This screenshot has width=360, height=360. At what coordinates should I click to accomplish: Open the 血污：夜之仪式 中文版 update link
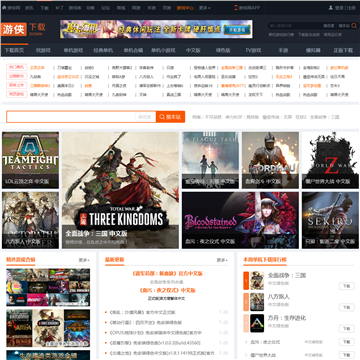click(167, 290)
